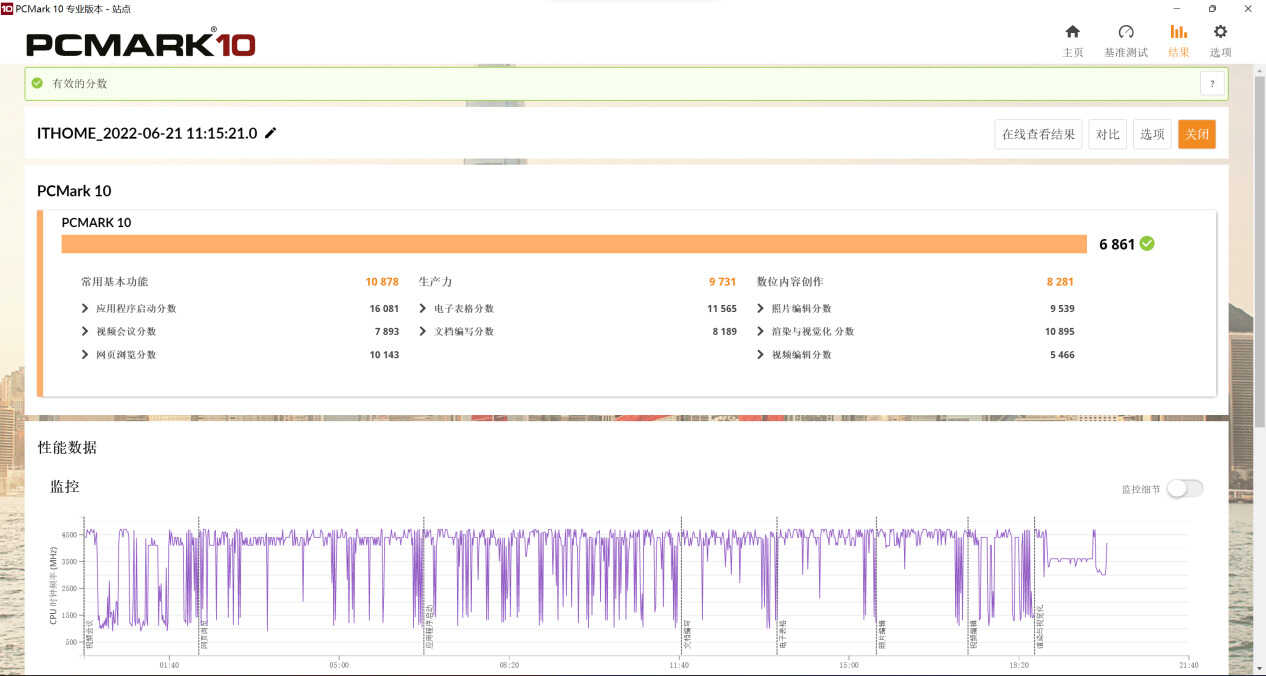This screenshot has width=1266, height=676.
Task: Click the 11 565 spreadsheet value
Action: [x=722, y=309]
